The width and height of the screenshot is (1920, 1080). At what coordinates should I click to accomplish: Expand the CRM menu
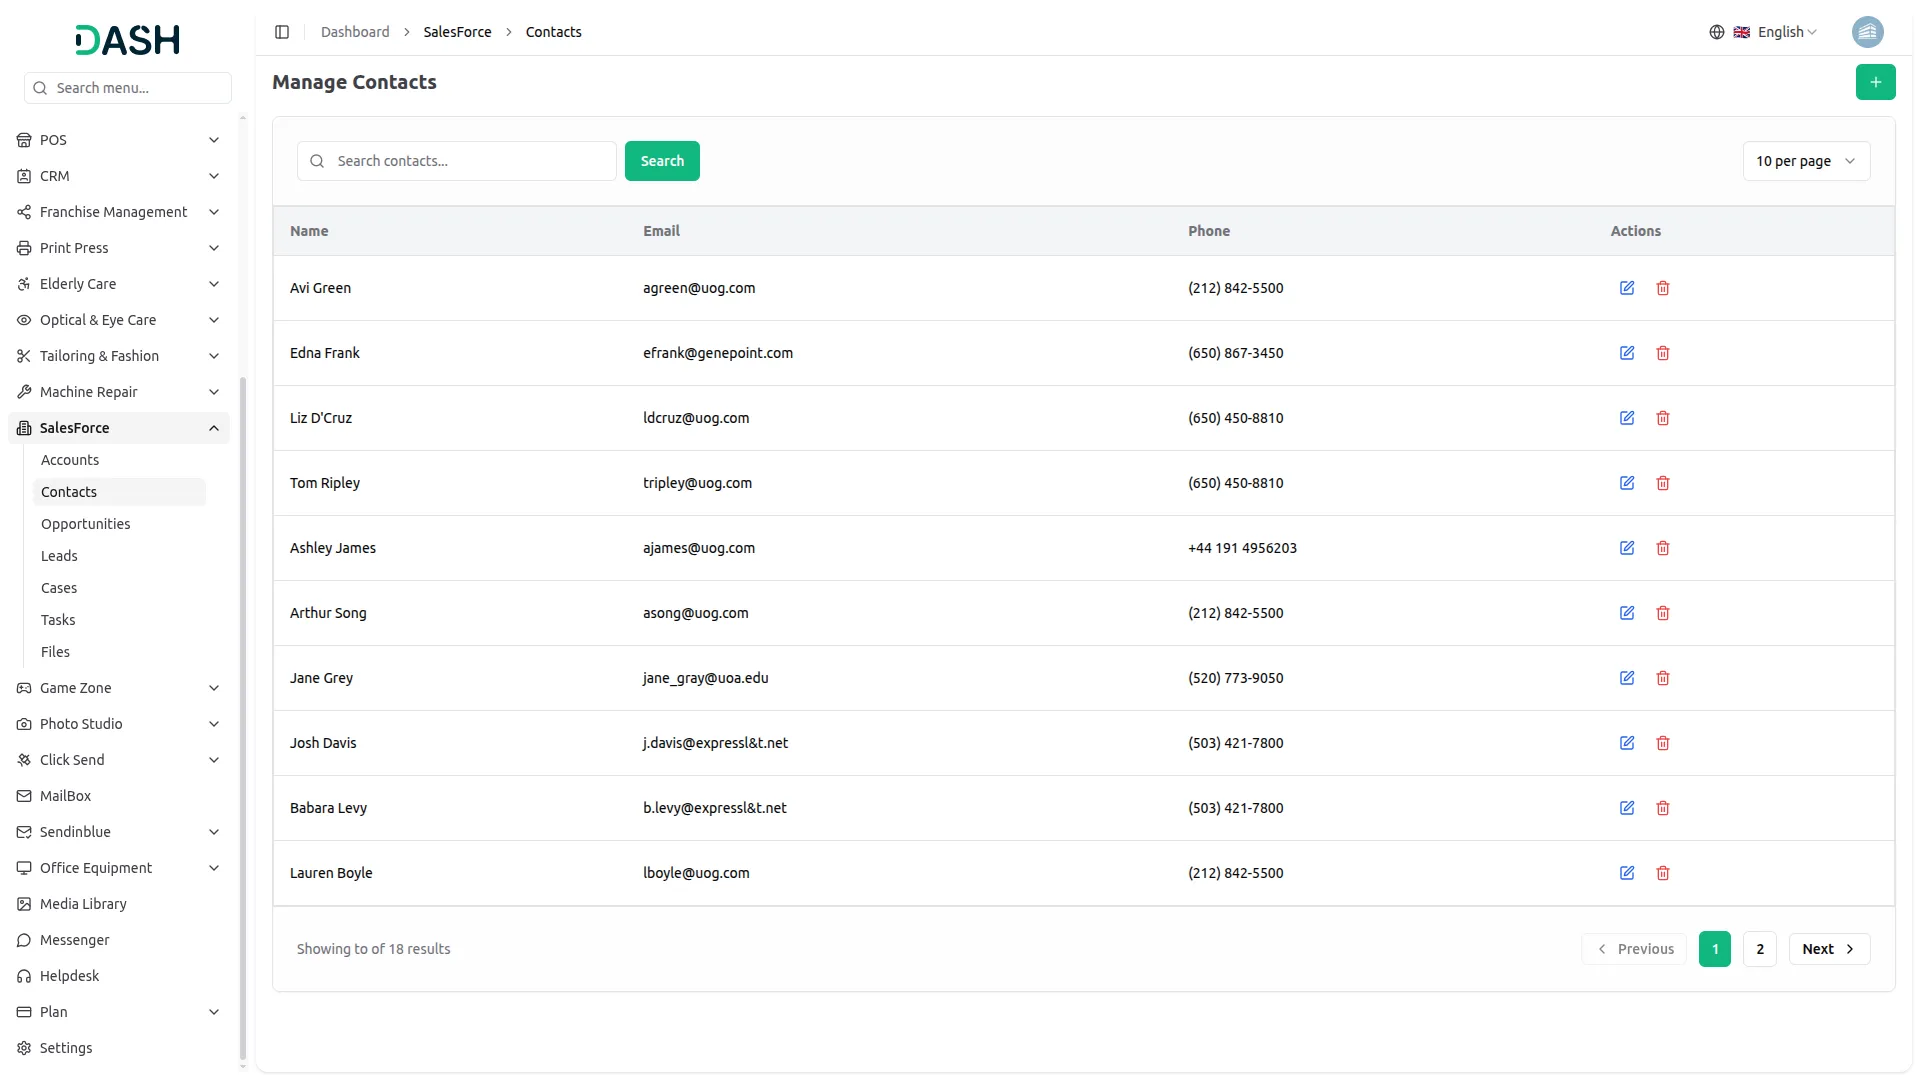click(x=119, y=176)
